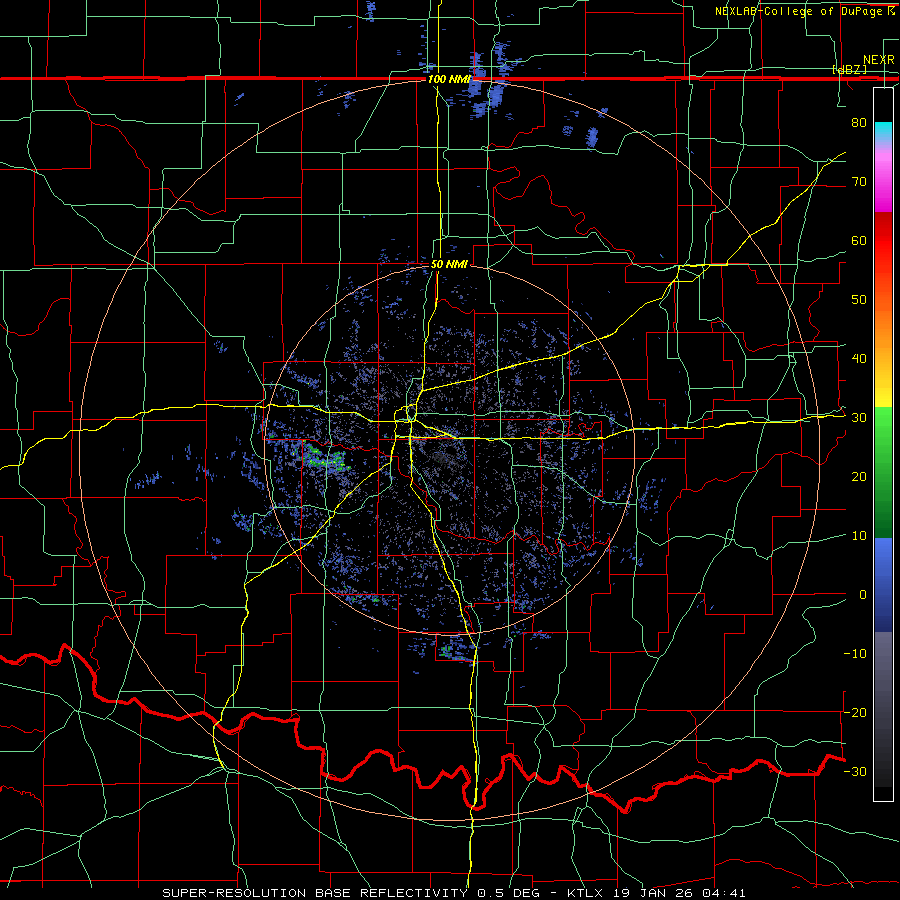The width and height of the screenshot is (900, 900).
Task: Click the NEXLAB-College of DuPage credit text
Action: [798, 11]
